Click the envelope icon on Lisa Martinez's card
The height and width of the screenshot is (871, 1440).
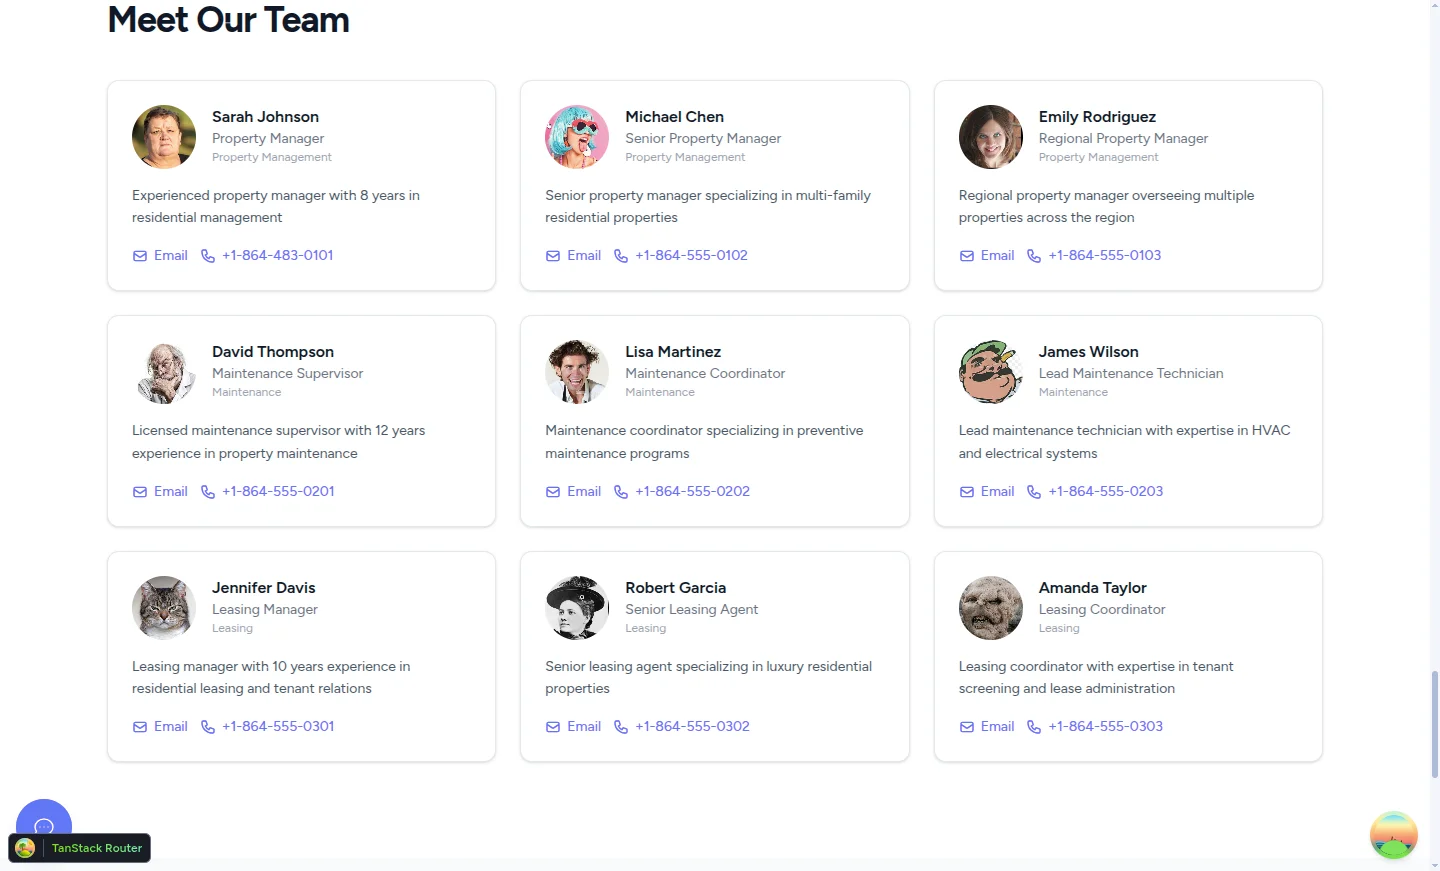tap(553, 492)
